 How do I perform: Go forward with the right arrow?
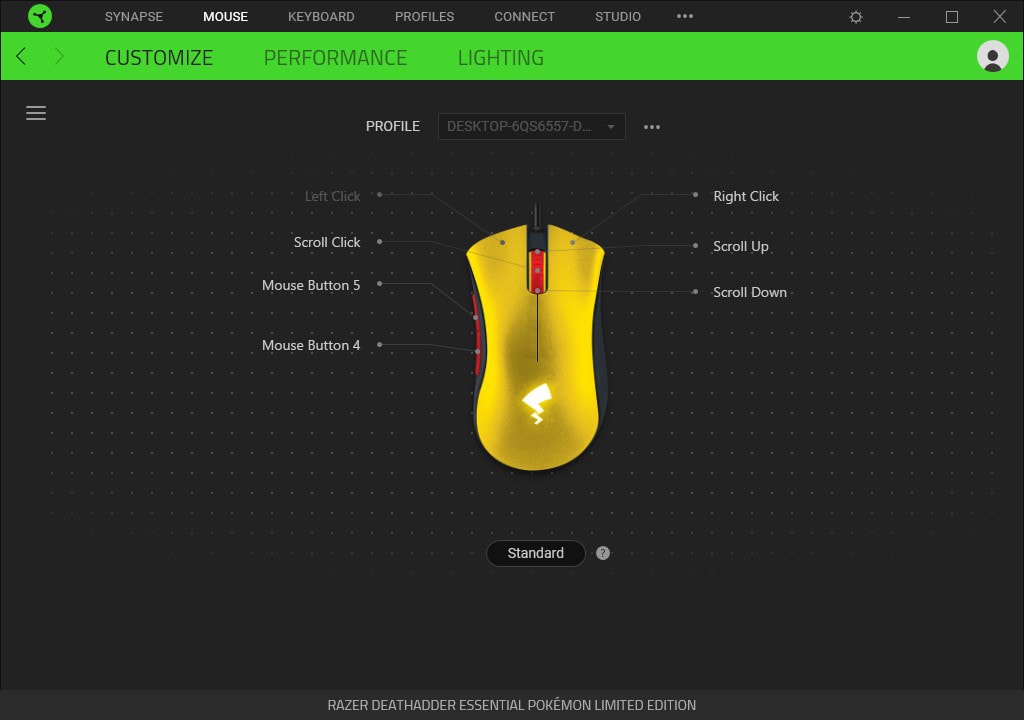point(59,56)
